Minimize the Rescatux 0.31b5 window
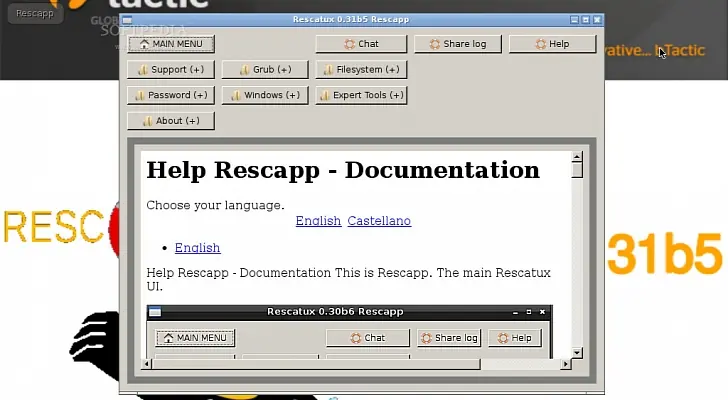The height and width of the screenshot is (400, 728). click(x=574, y=19)
